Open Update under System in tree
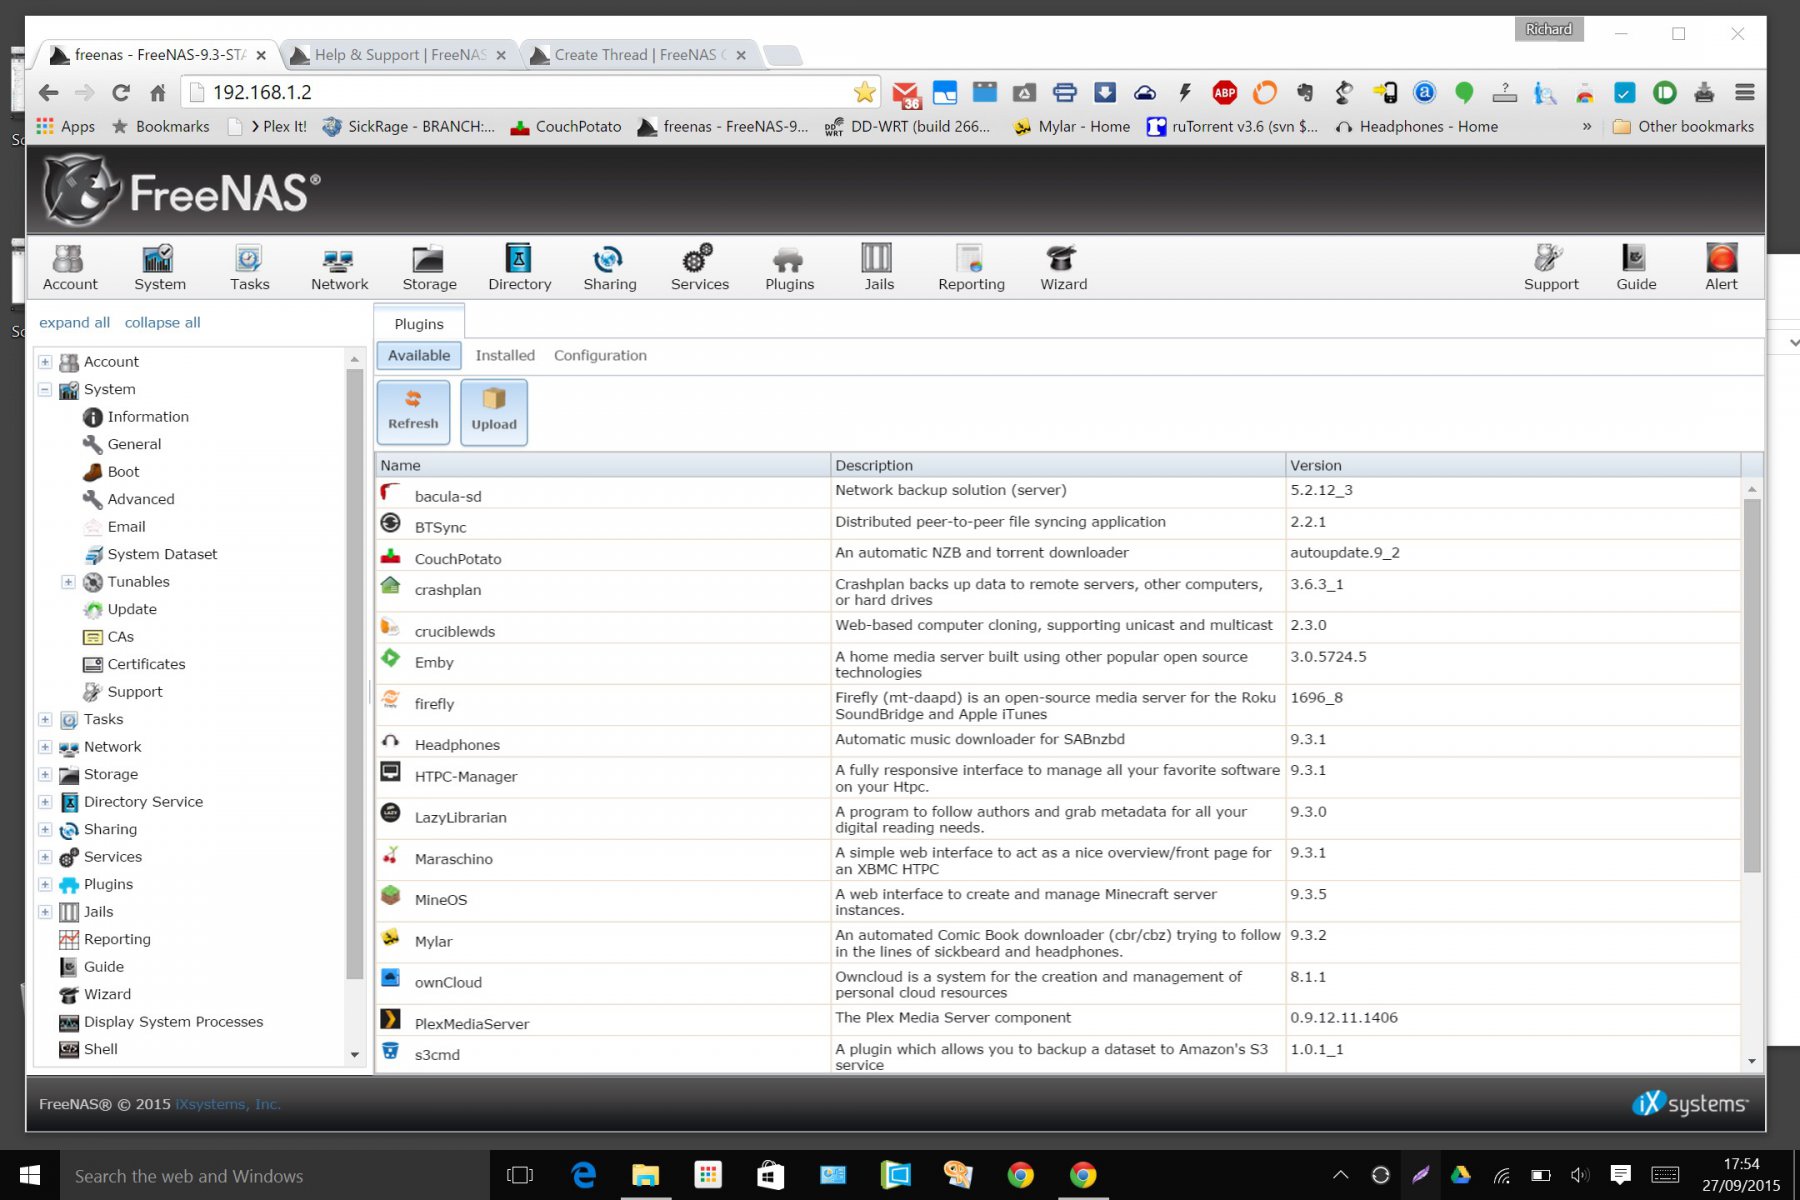Viewport: 1800px width, 1200px height. click(x=132, y=609)
